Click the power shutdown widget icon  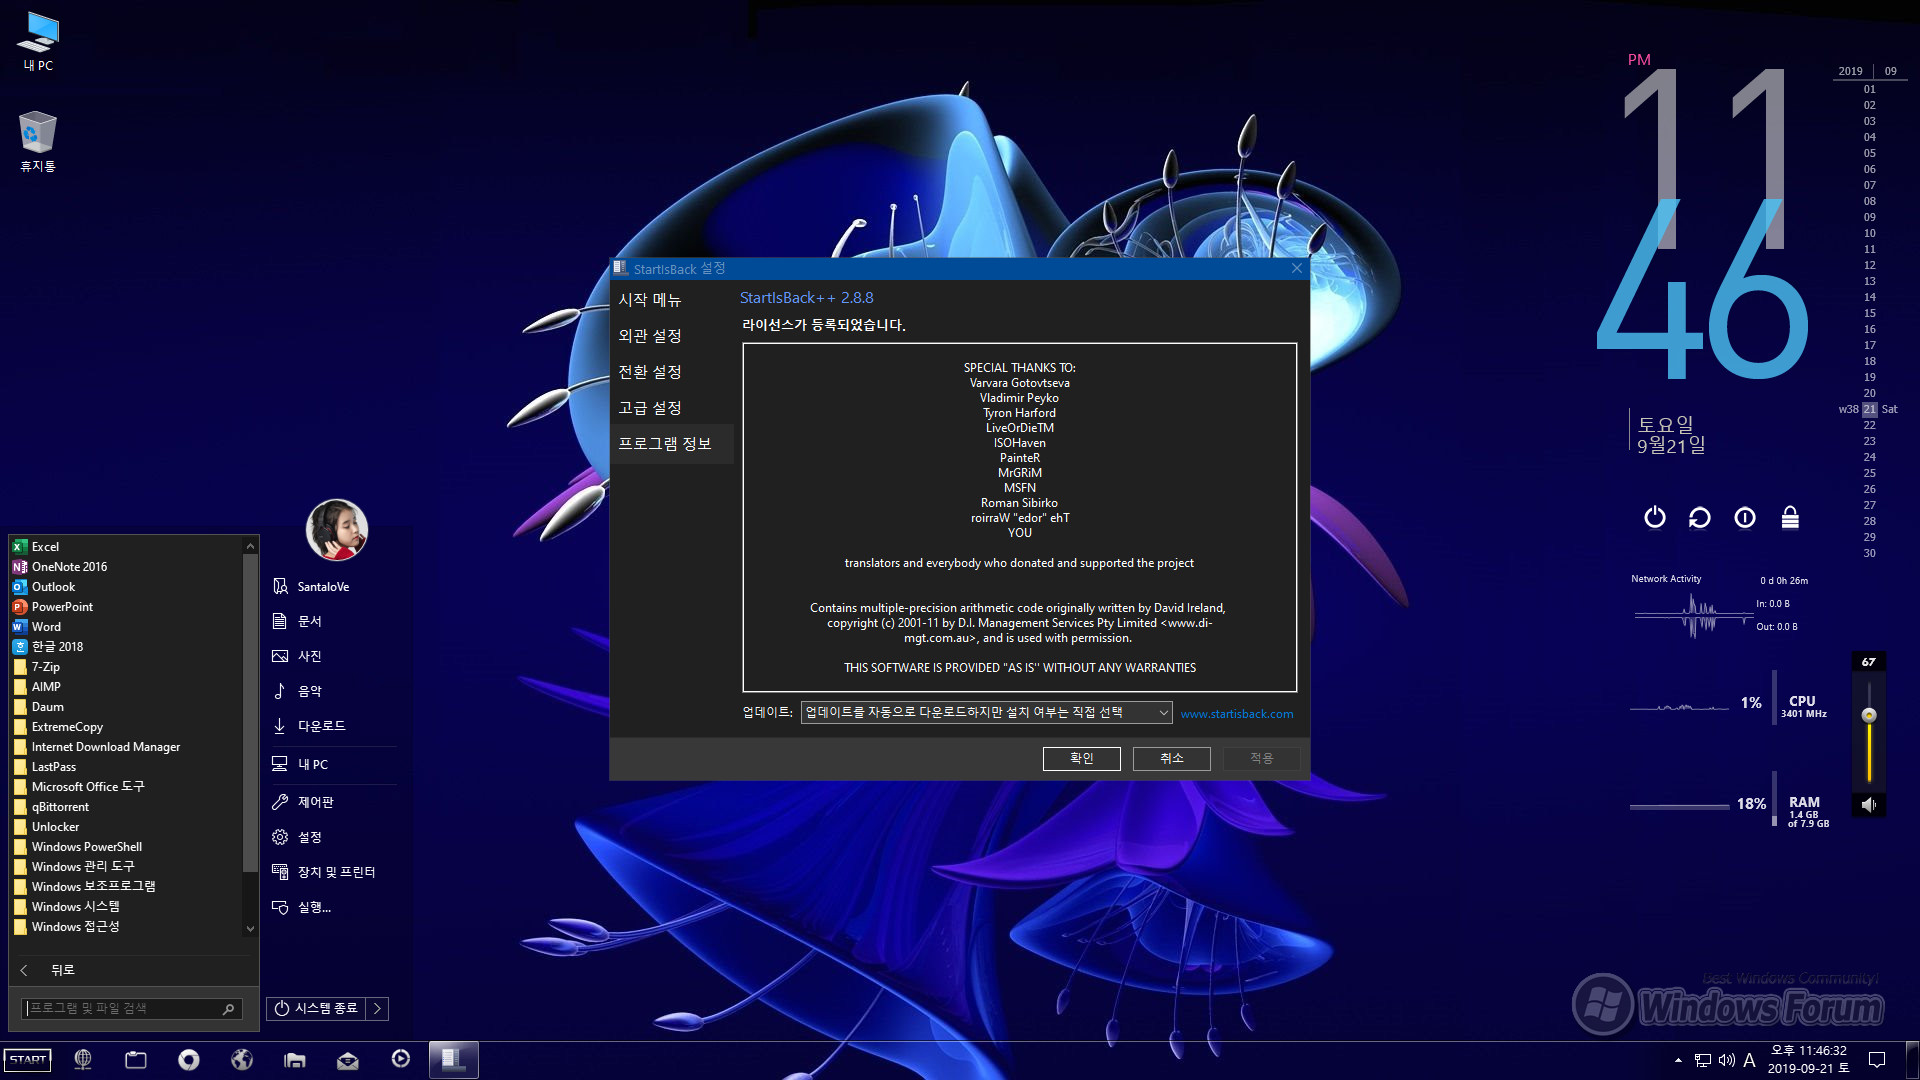point(1655,517)
